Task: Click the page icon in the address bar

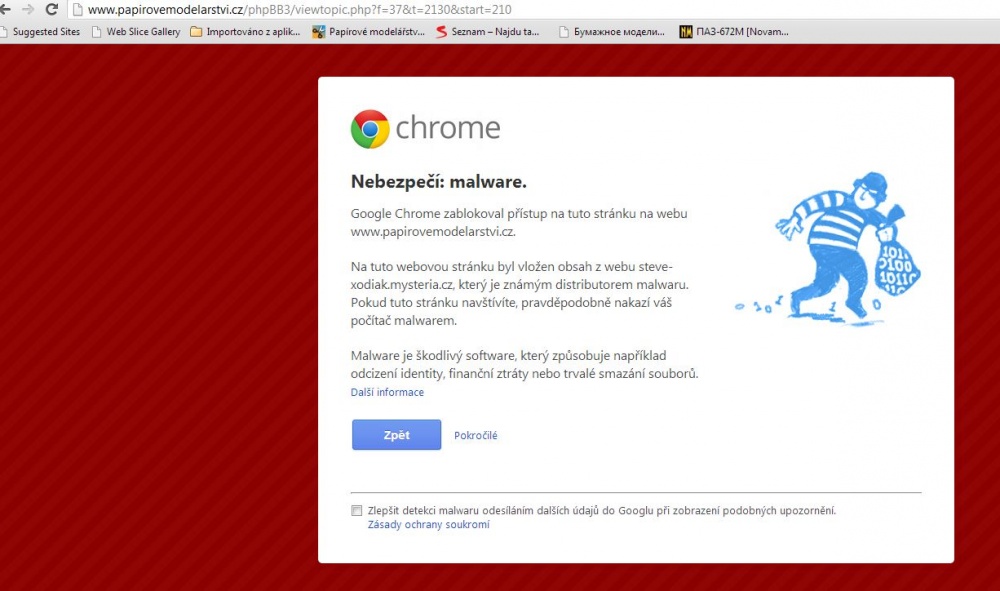Action: tap(78, 10)
